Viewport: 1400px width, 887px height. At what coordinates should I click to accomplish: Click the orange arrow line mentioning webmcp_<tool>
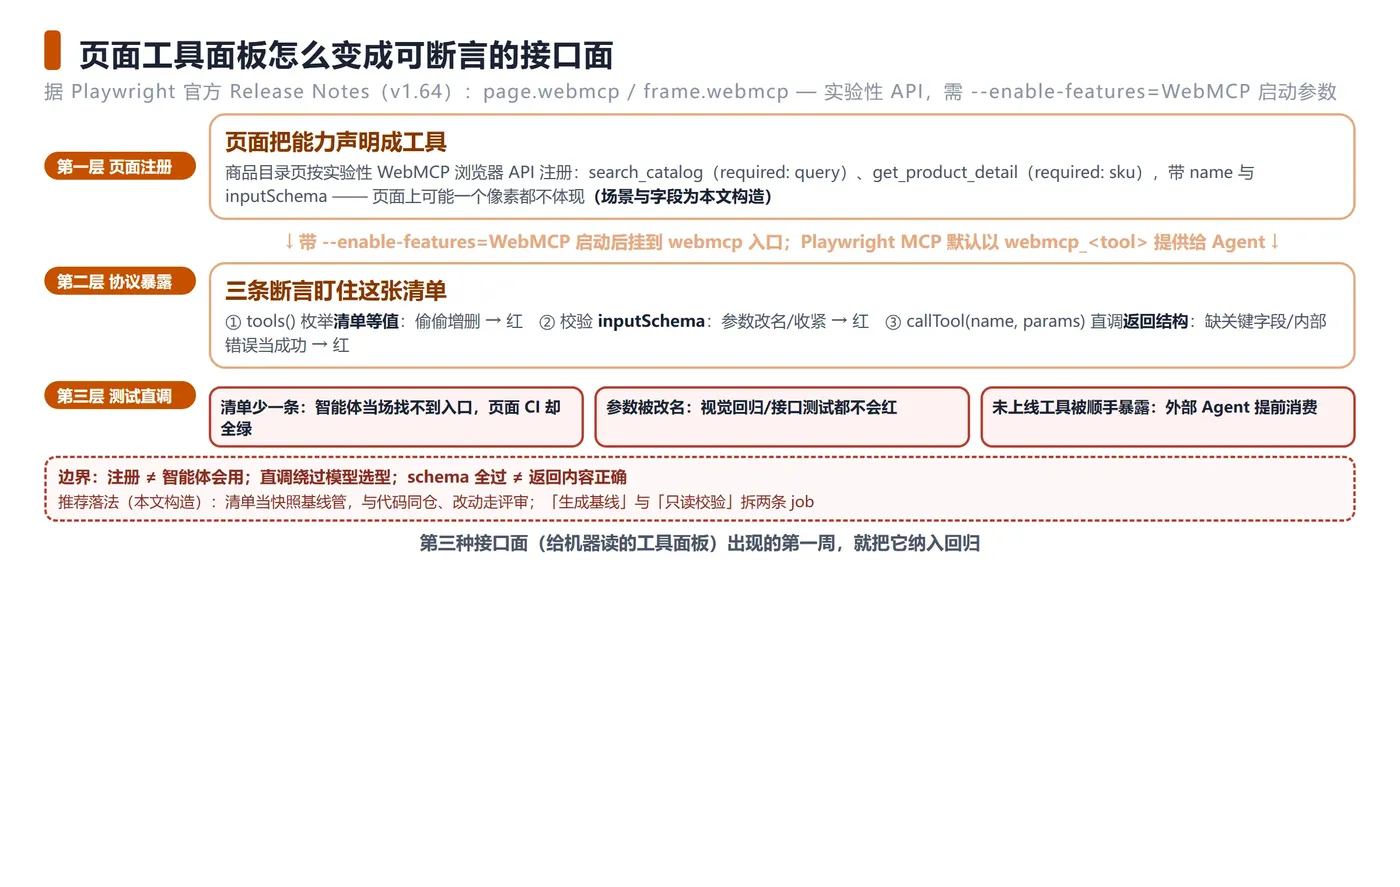[782, 242]
